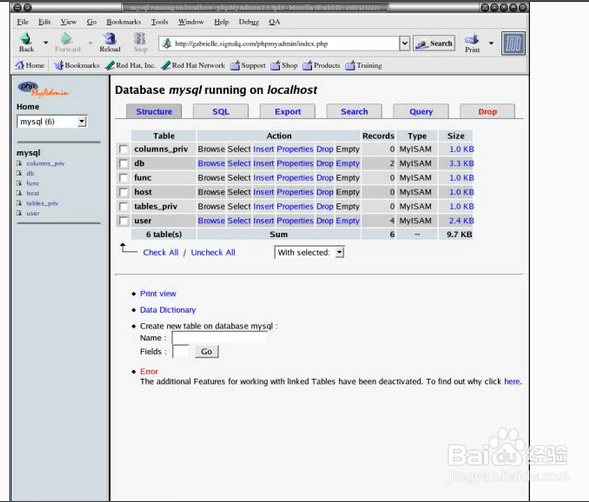Open the Back button history arrow

(x=46, y=42)
